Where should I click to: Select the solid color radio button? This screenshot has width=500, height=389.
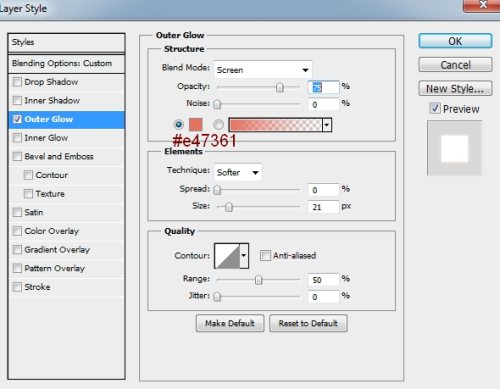click(x=179, y=125)
